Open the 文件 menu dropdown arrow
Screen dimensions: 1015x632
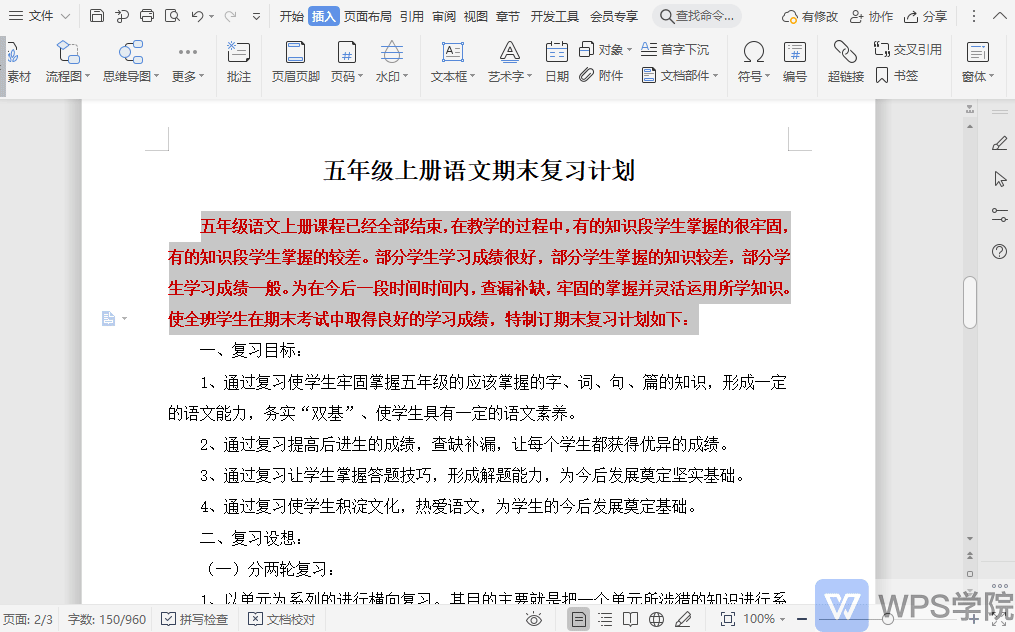(x=65, y=16)
